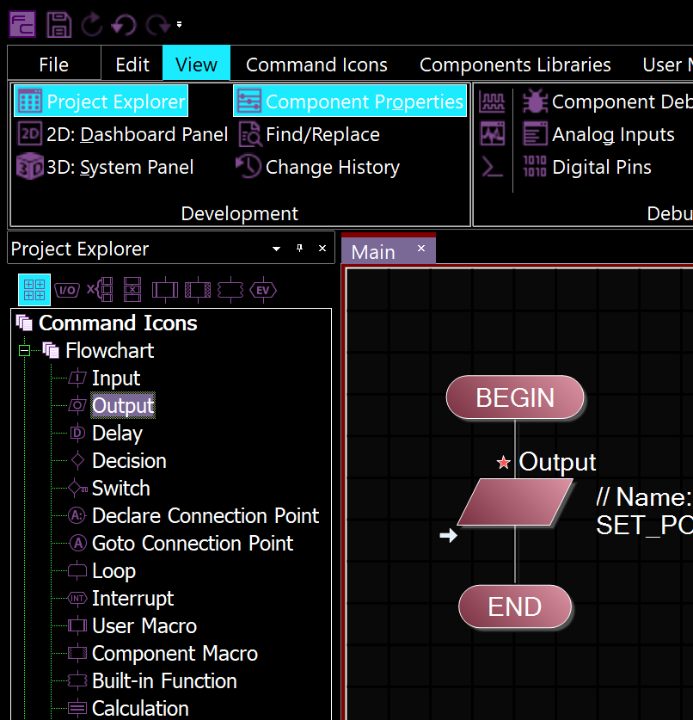Image resolution: width=693 pixels, height=720 pixels.
Task: Switch Project Explorer to the hatched component macros icon
Action: click(x=197, y=290)
